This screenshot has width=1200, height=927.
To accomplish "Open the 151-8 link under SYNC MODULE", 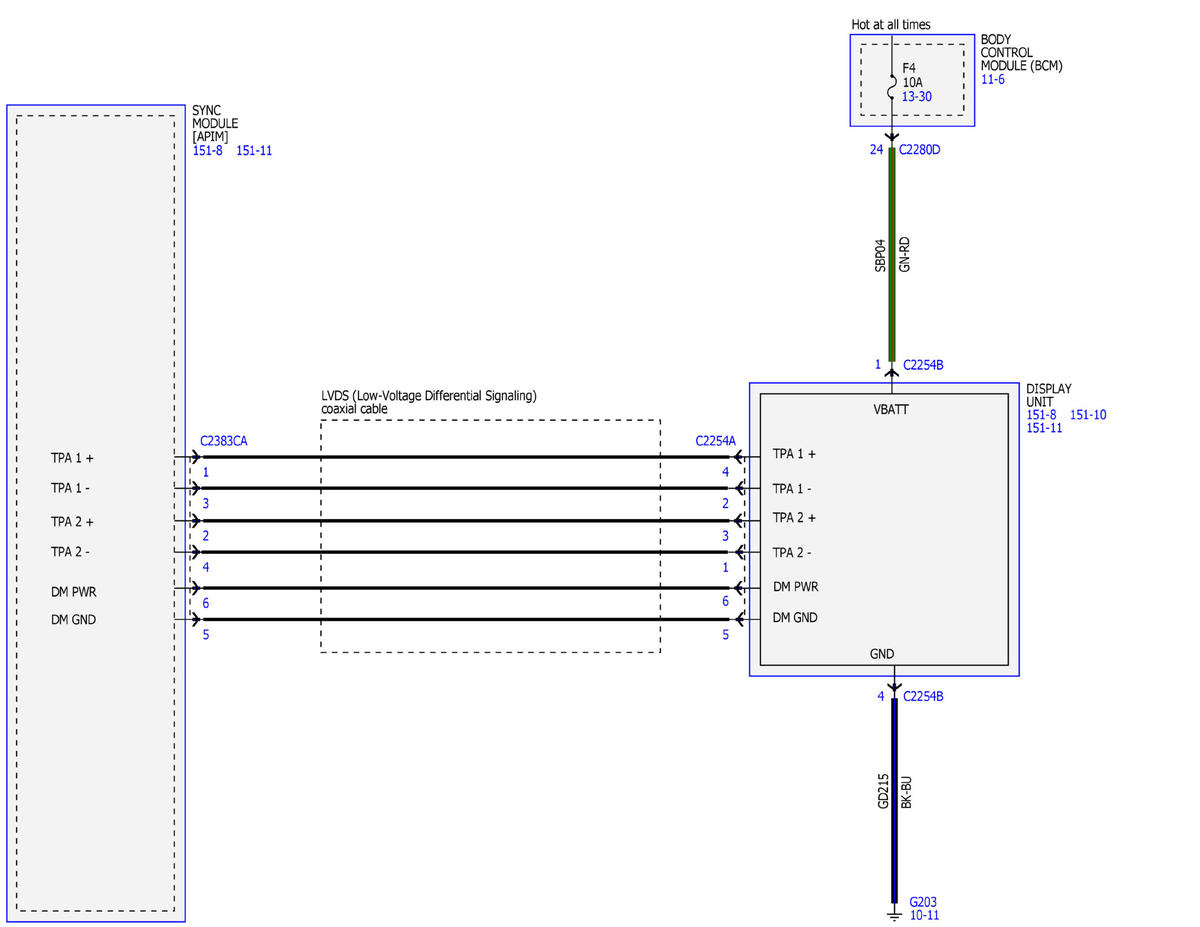I will click(206, 151).
